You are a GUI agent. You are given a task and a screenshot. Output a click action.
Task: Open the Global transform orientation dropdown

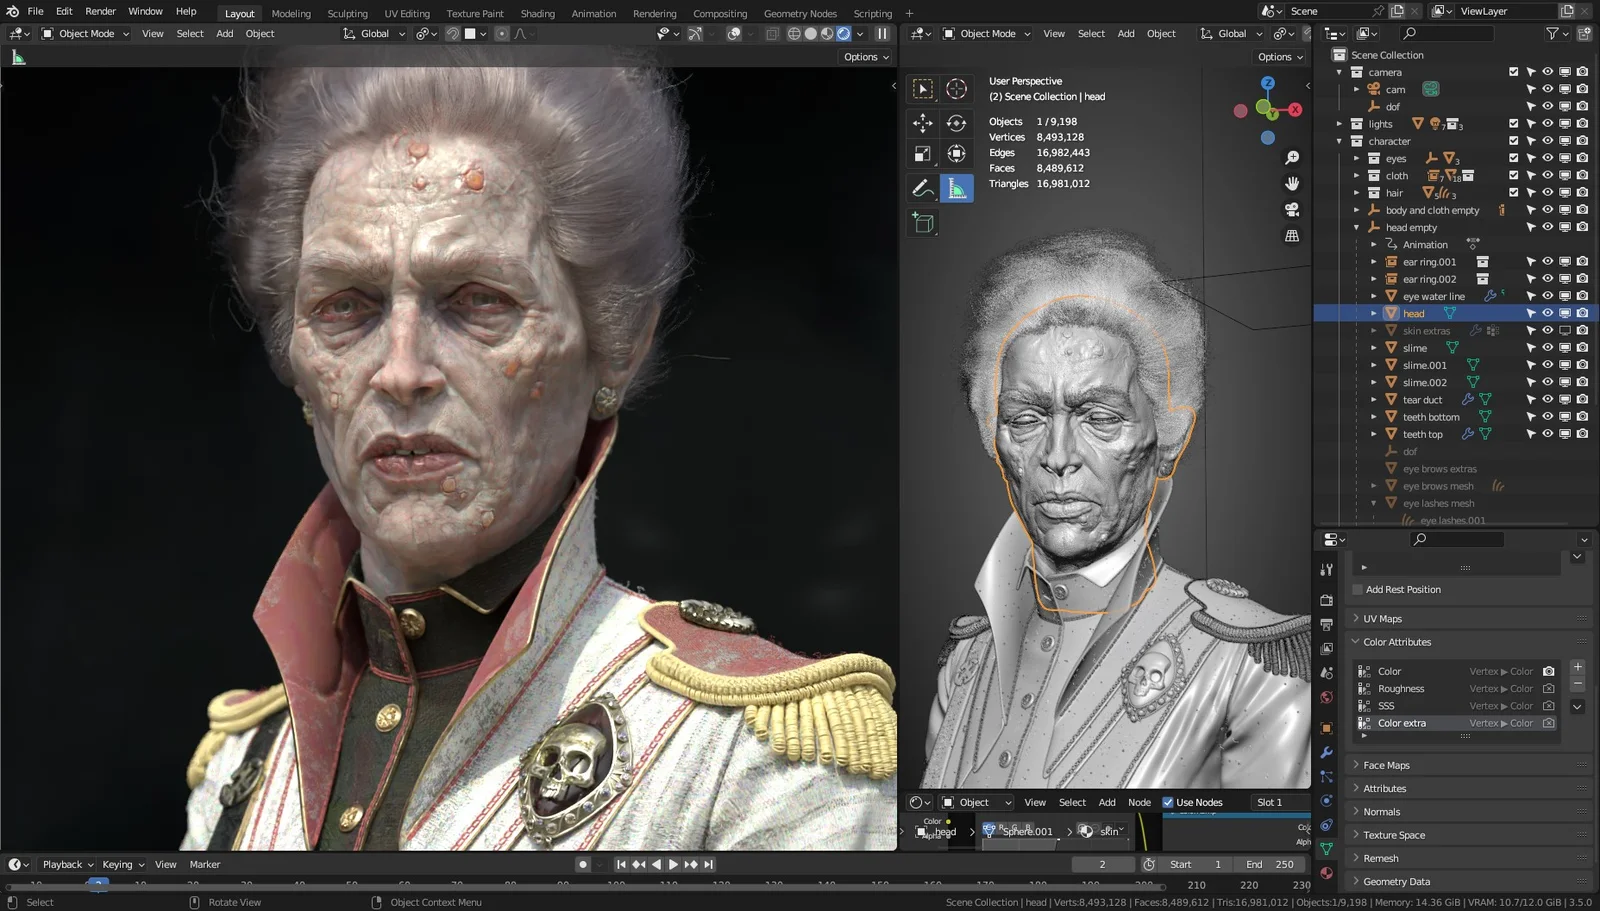coord(373,33)
